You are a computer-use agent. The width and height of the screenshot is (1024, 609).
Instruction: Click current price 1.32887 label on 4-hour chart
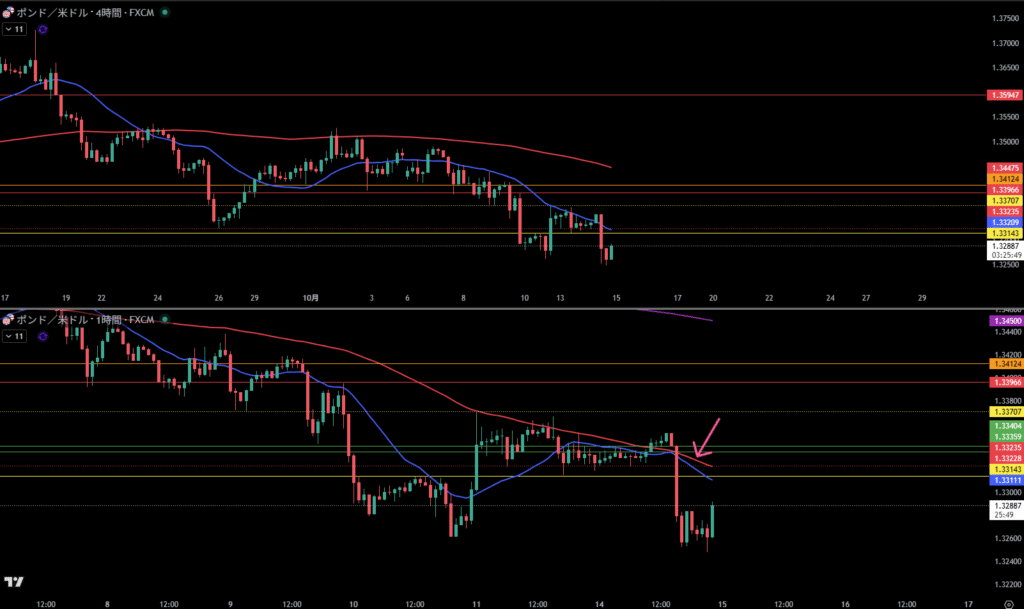coord(1003,245)
